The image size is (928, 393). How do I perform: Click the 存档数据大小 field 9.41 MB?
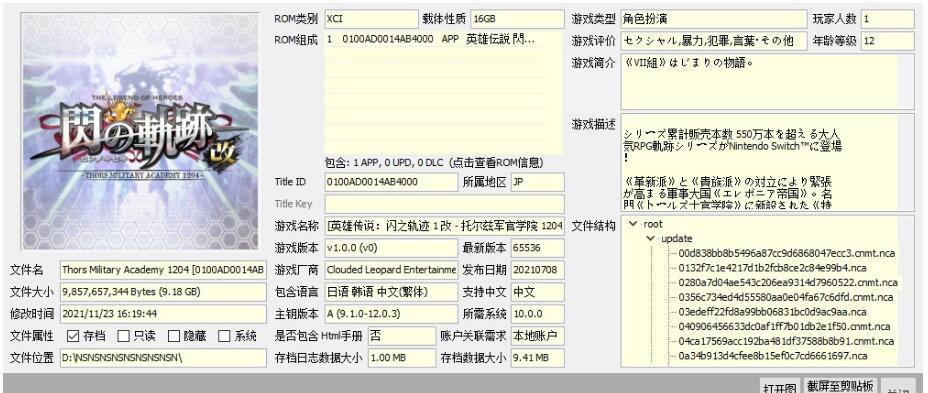[x=537, y=358]
